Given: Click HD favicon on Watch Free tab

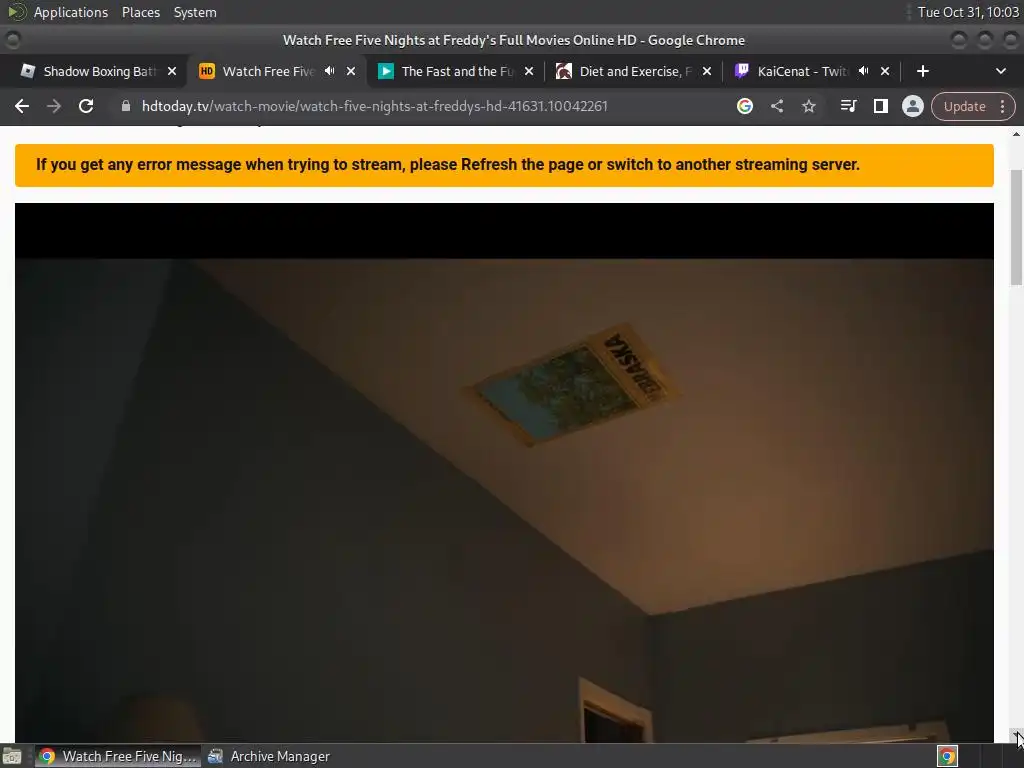Looking at the screenshot, I should tap(206, 71).
